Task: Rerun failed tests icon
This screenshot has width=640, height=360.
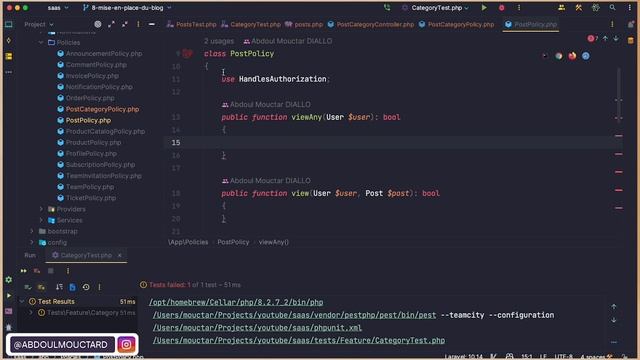Action: tap(37, 271)
